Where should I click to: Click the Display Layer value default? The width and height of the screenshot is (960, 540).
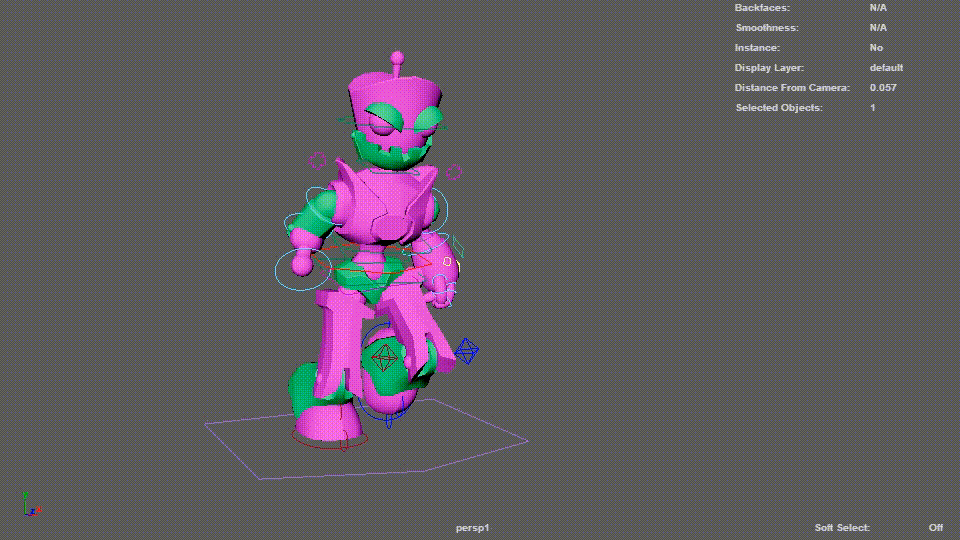pyautogui.click(x=886, y=68)
